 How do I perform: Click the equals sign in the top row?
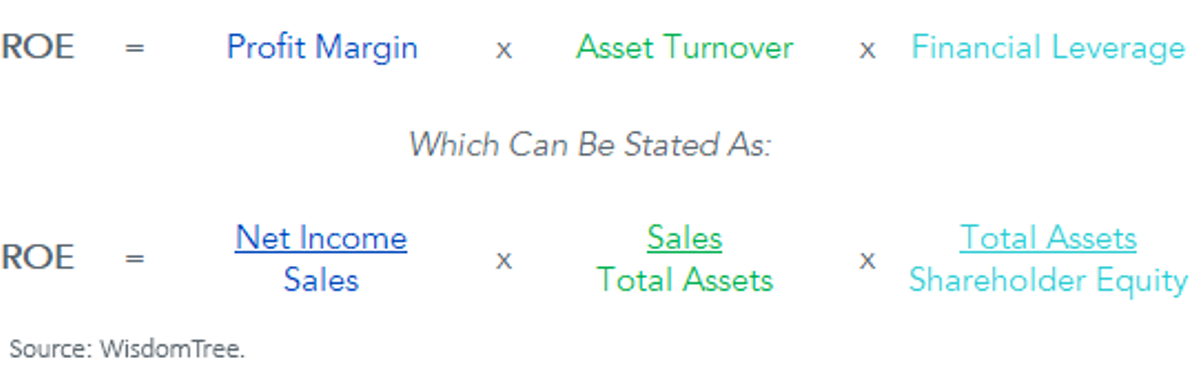click(x=135, y=49)
